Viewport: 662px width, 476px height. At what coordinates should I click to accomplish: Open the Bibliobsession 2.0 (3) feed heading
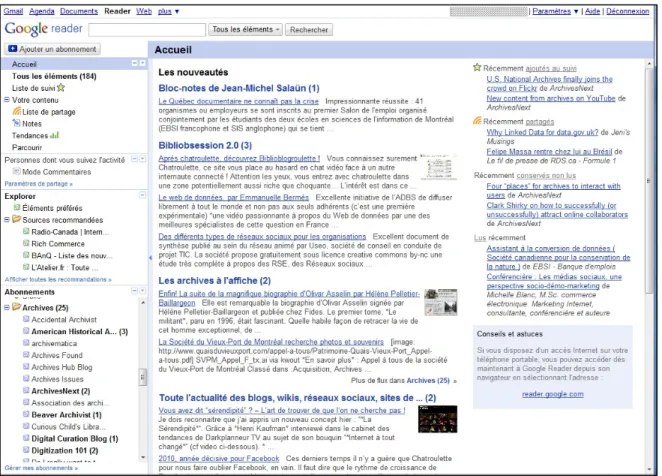tap(205, 145)
